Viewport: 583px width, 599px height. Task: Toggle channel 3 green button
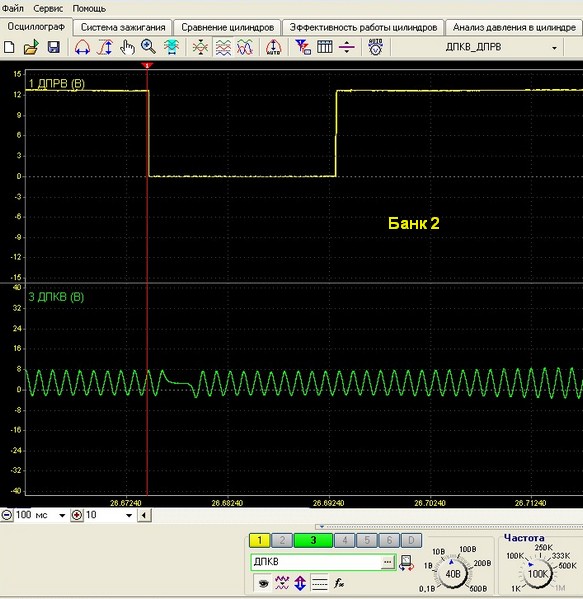(313, 540)
